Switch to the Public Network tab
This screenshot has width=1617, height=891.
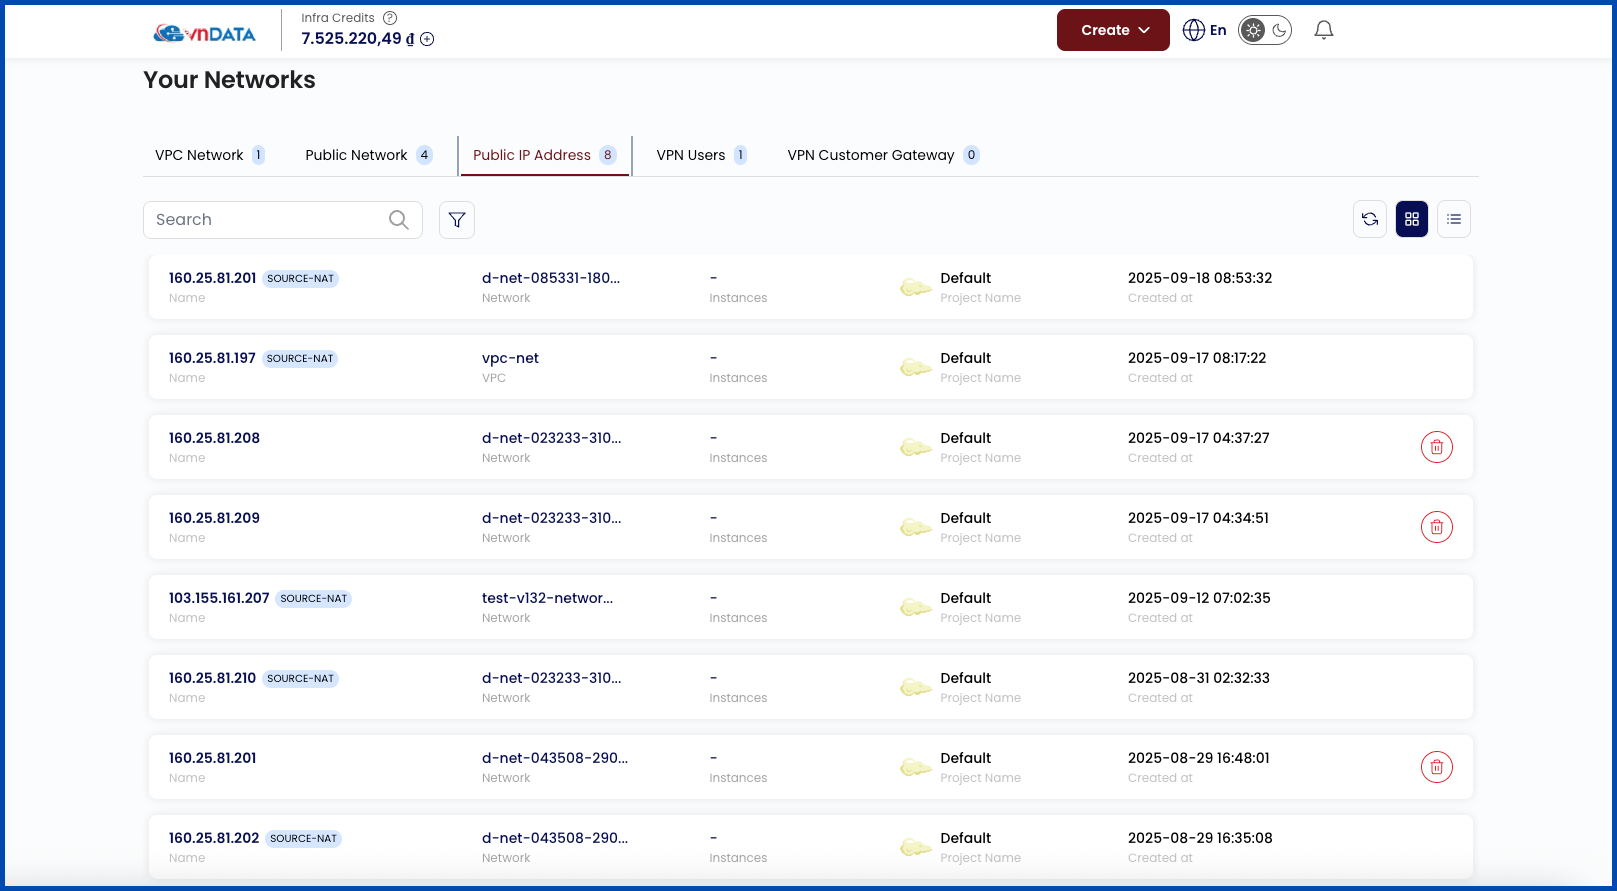click(x=369, y=155)
